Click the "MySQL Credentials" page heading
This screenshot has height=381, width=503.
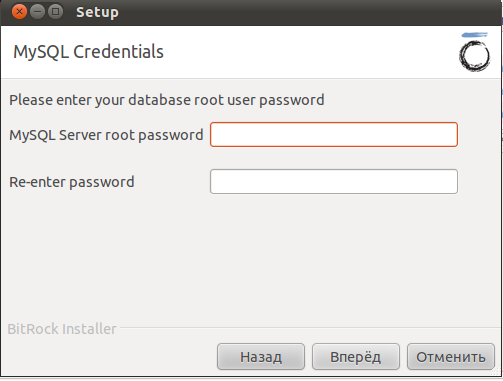88,52
